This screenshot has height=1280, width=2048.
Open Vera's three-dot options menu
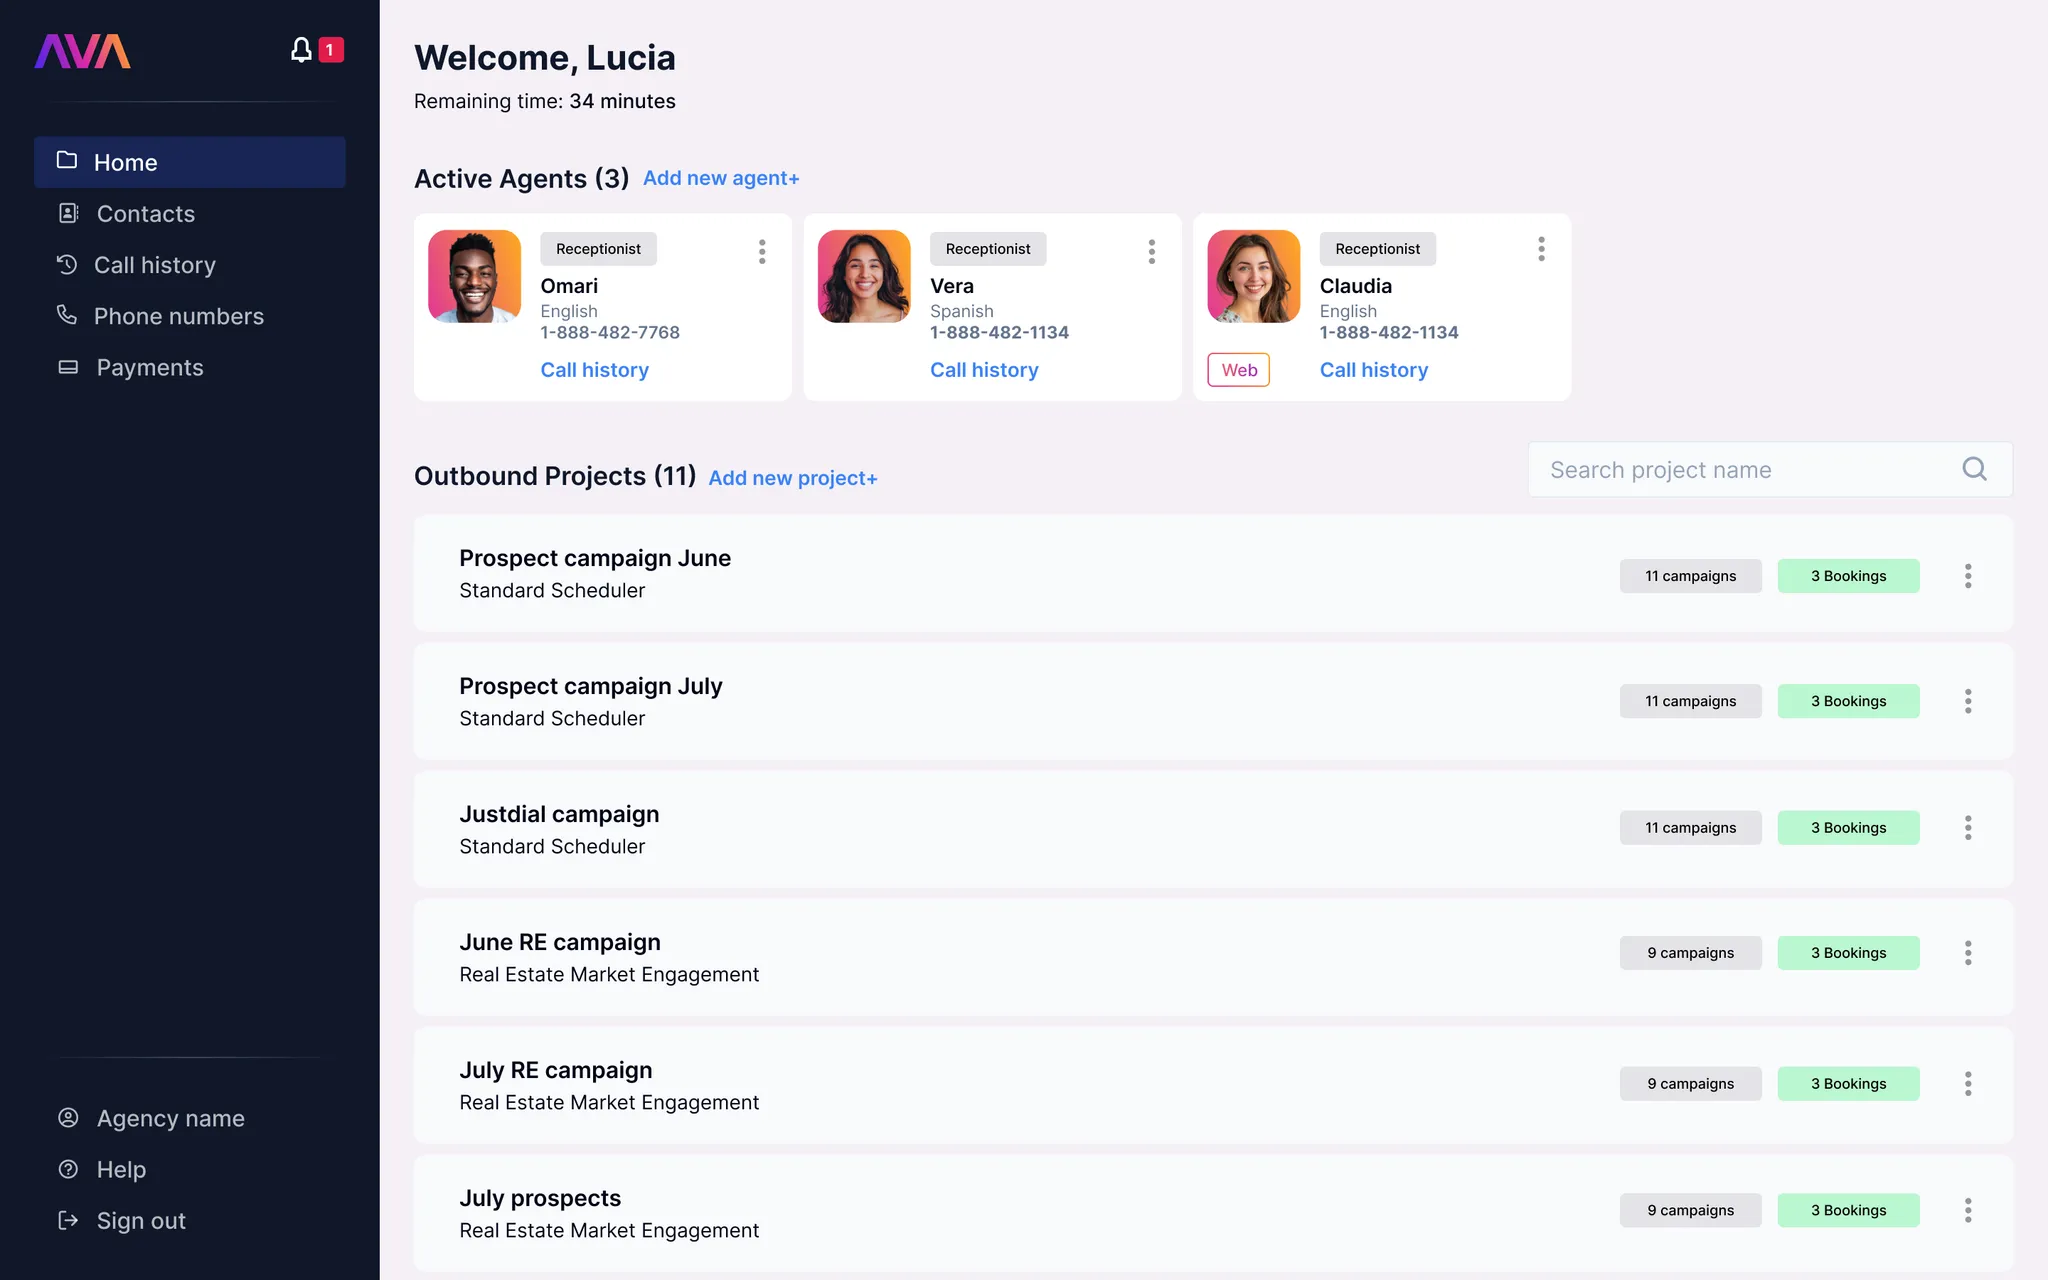click(1152, 251)
